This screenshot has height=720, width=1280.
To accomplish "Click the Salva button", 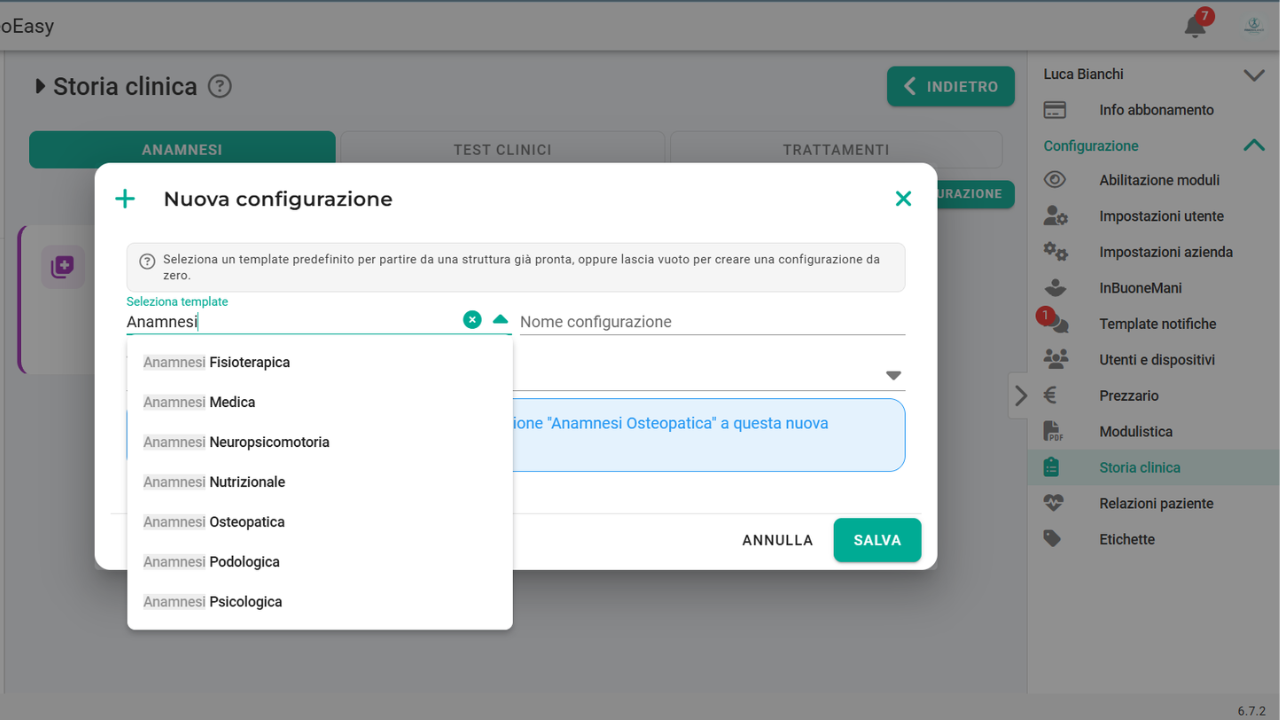I will [877, 540].
